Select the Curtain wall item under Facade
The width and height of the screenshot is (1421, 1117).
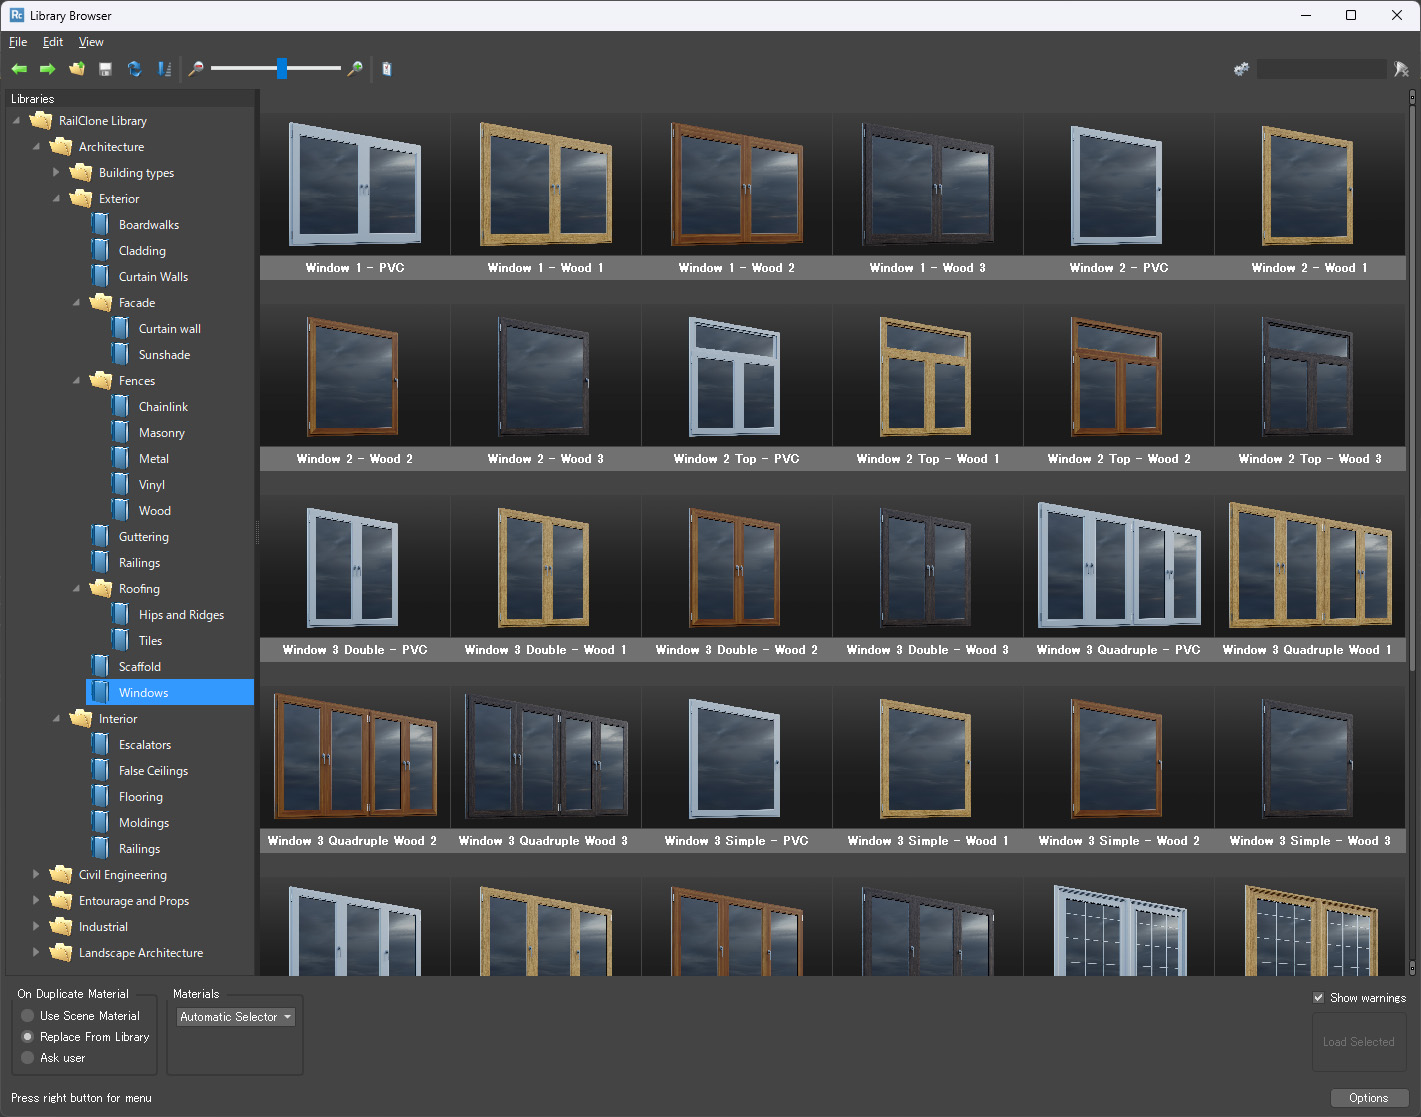tap(170, 329)
